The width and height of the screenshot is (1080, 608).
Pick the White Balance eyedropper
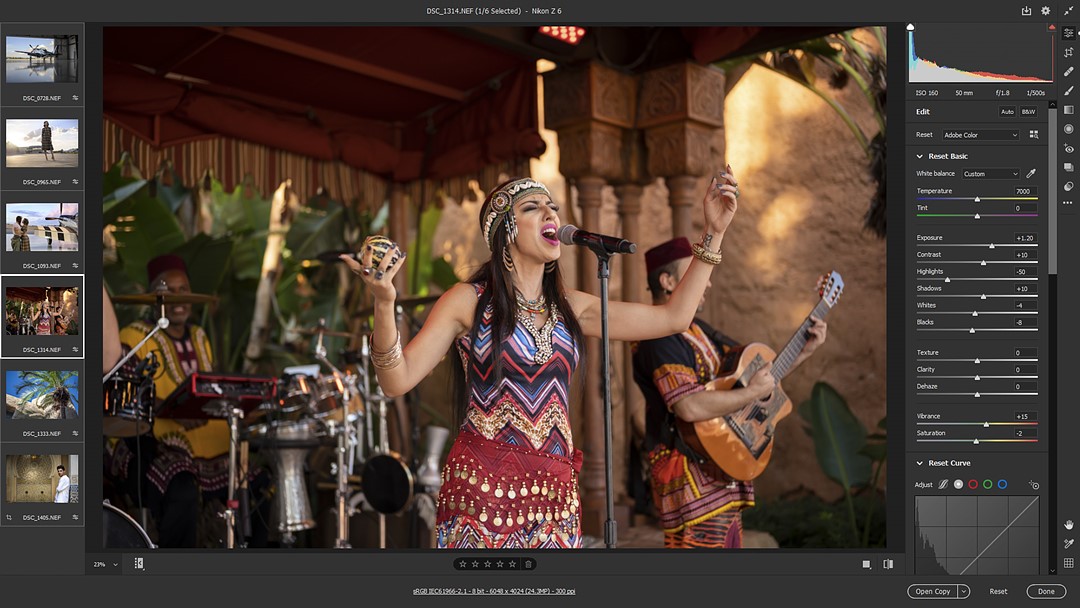click(1031, 174)
